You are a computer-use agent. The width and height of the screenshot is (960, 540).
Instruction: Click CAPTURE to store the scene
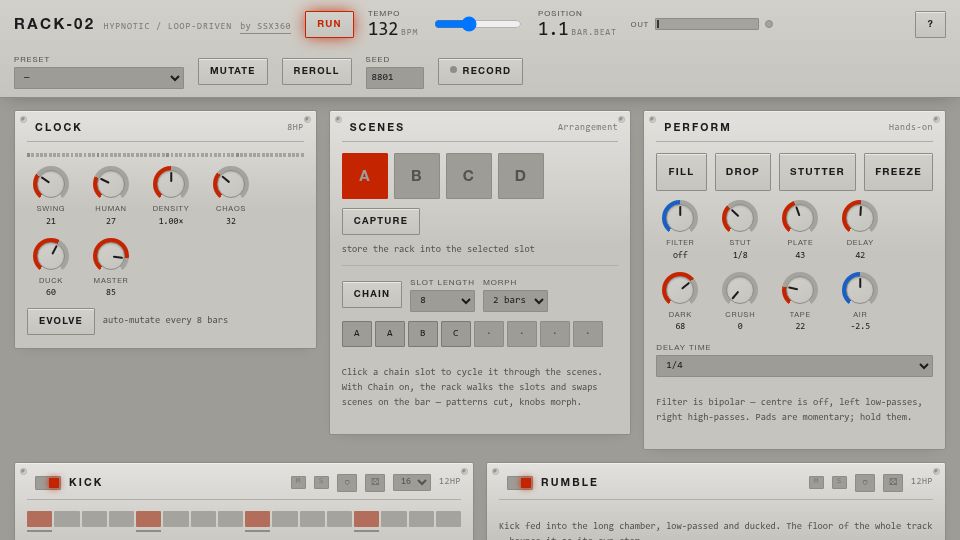click(381, 221)
